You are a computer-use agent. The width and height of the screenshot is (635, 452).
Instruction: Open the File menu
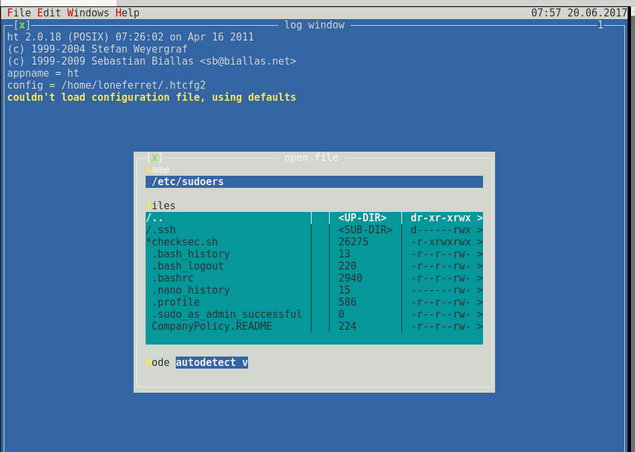[18, 13]
